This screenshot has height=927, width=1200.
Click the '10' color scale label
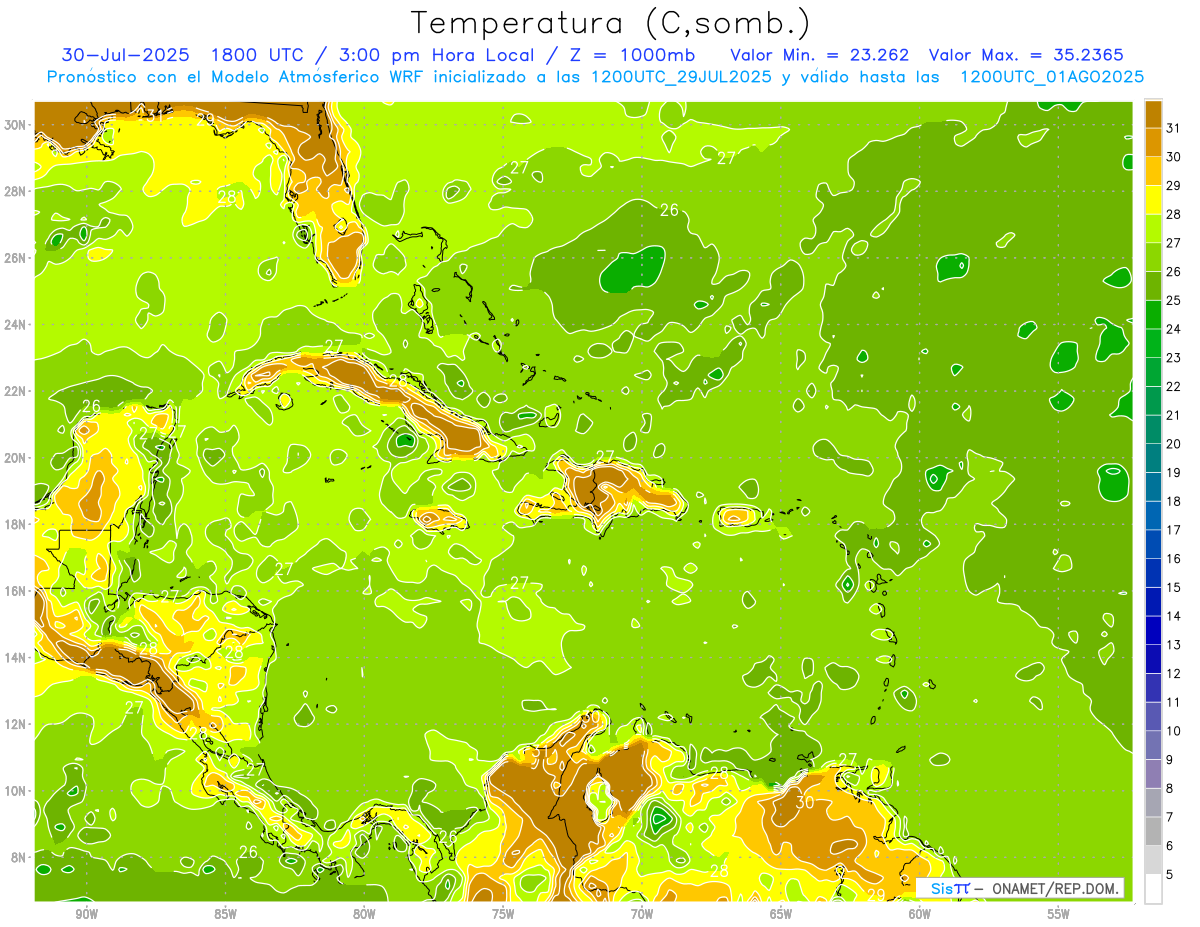point(1174,731)
